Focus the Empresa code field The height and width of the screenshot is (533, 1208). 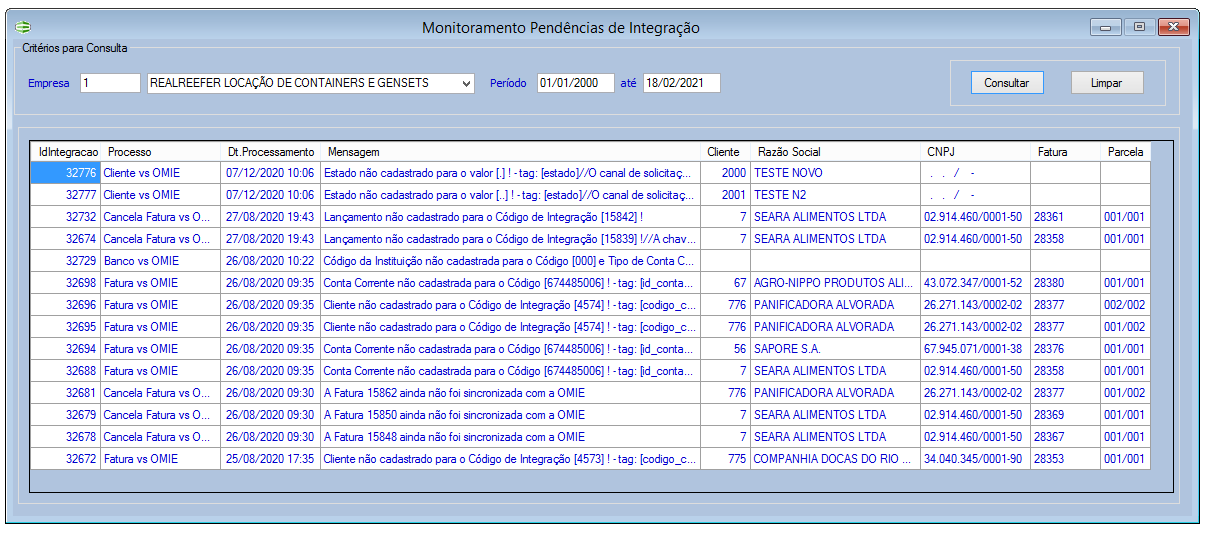pyautogui.click(x=110, y=83)
